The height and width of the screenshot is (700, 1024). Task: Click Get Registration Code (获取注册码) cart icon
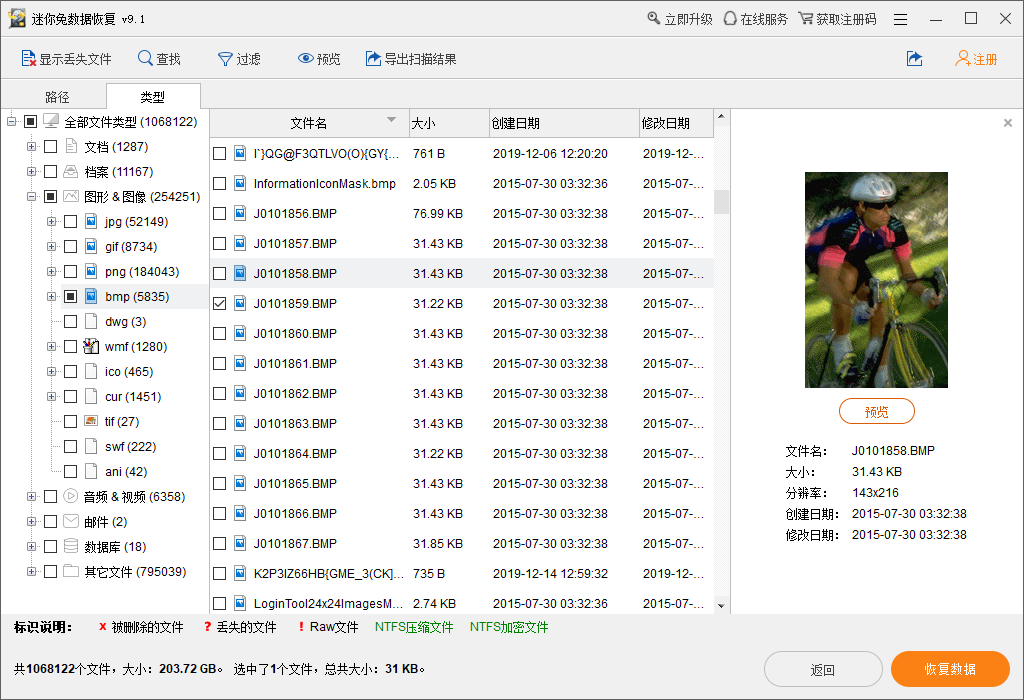(806, 19)
